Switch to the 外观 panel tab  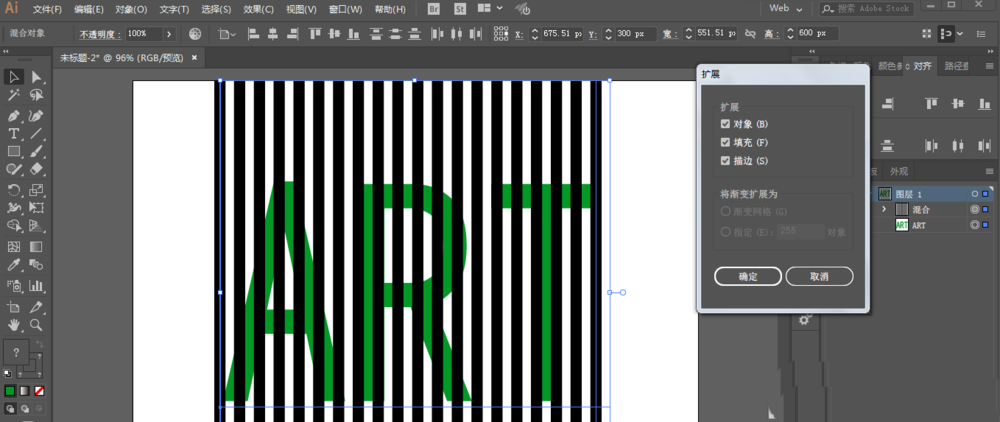[898, 171]
